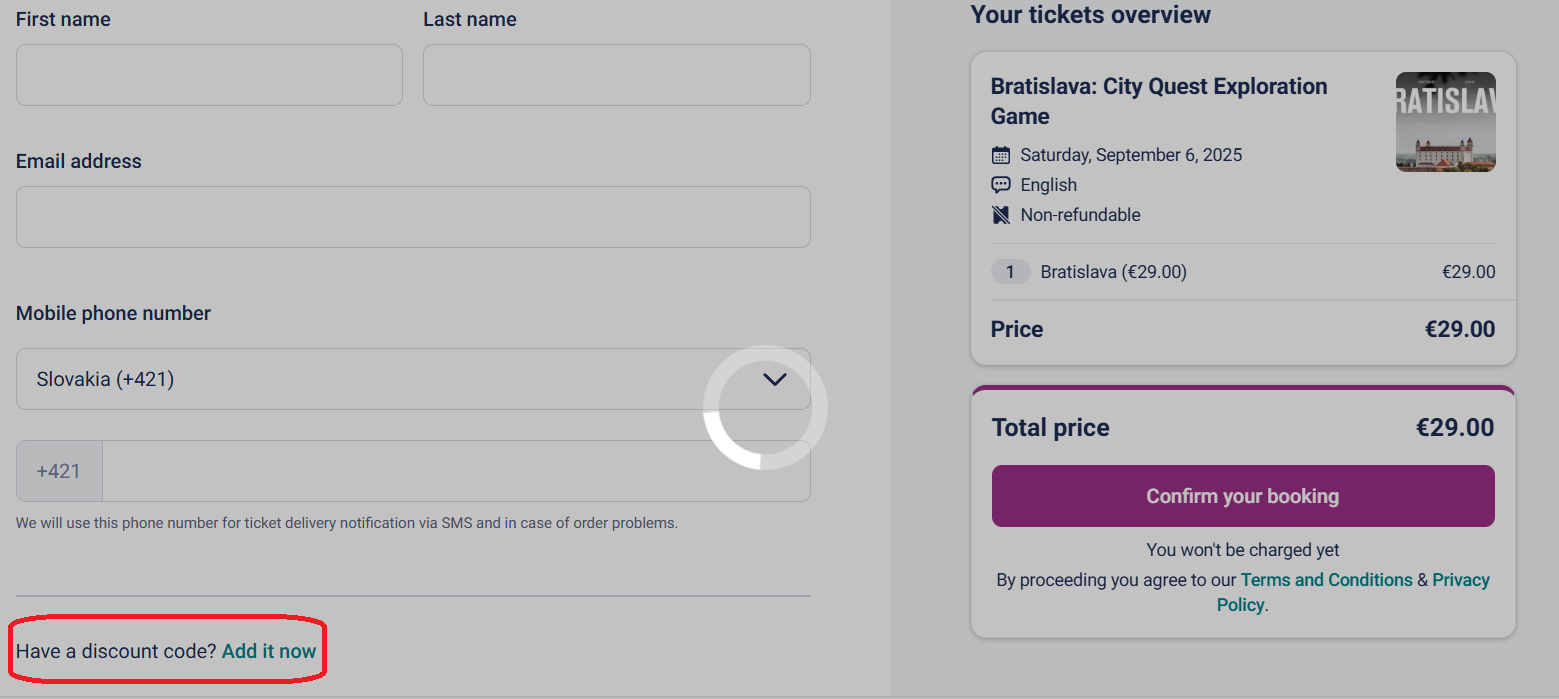This screenshot has height=699, width=1559.
Task: Click the Non-refundable crossed ticket icon
Action: (1001, 215)
